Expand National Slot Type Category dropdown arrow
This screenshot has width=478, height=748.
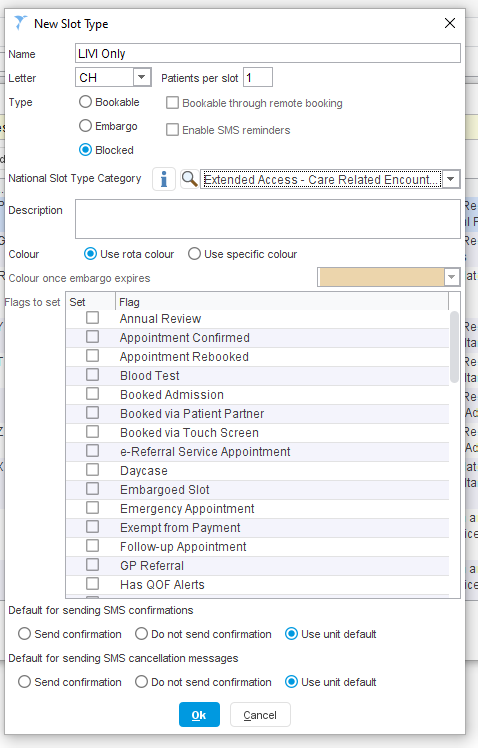point(450,179)
